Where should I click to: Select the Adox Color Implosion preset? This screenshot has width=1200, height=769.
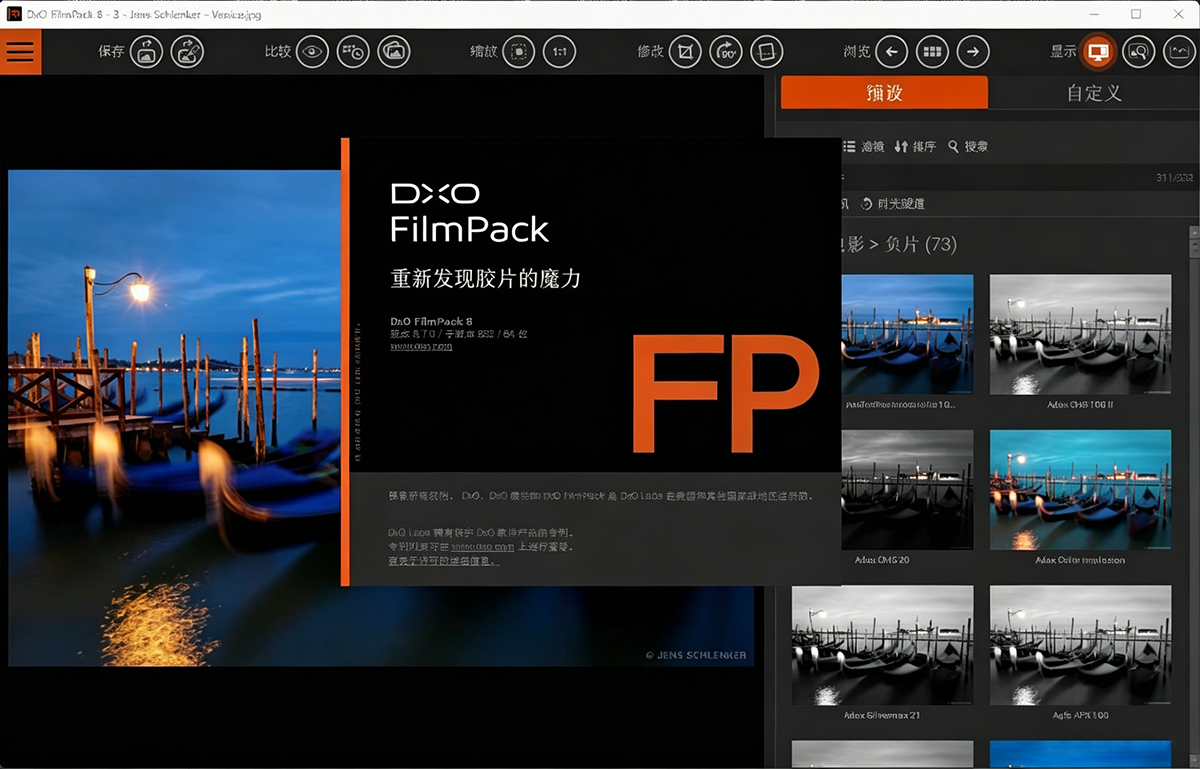pyautogui.click(x=1080, y=490)
